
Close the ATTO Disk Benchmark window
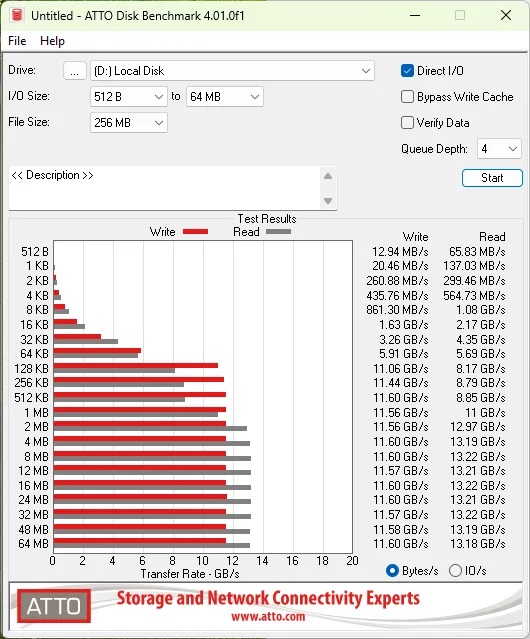[x=506, y=15]
